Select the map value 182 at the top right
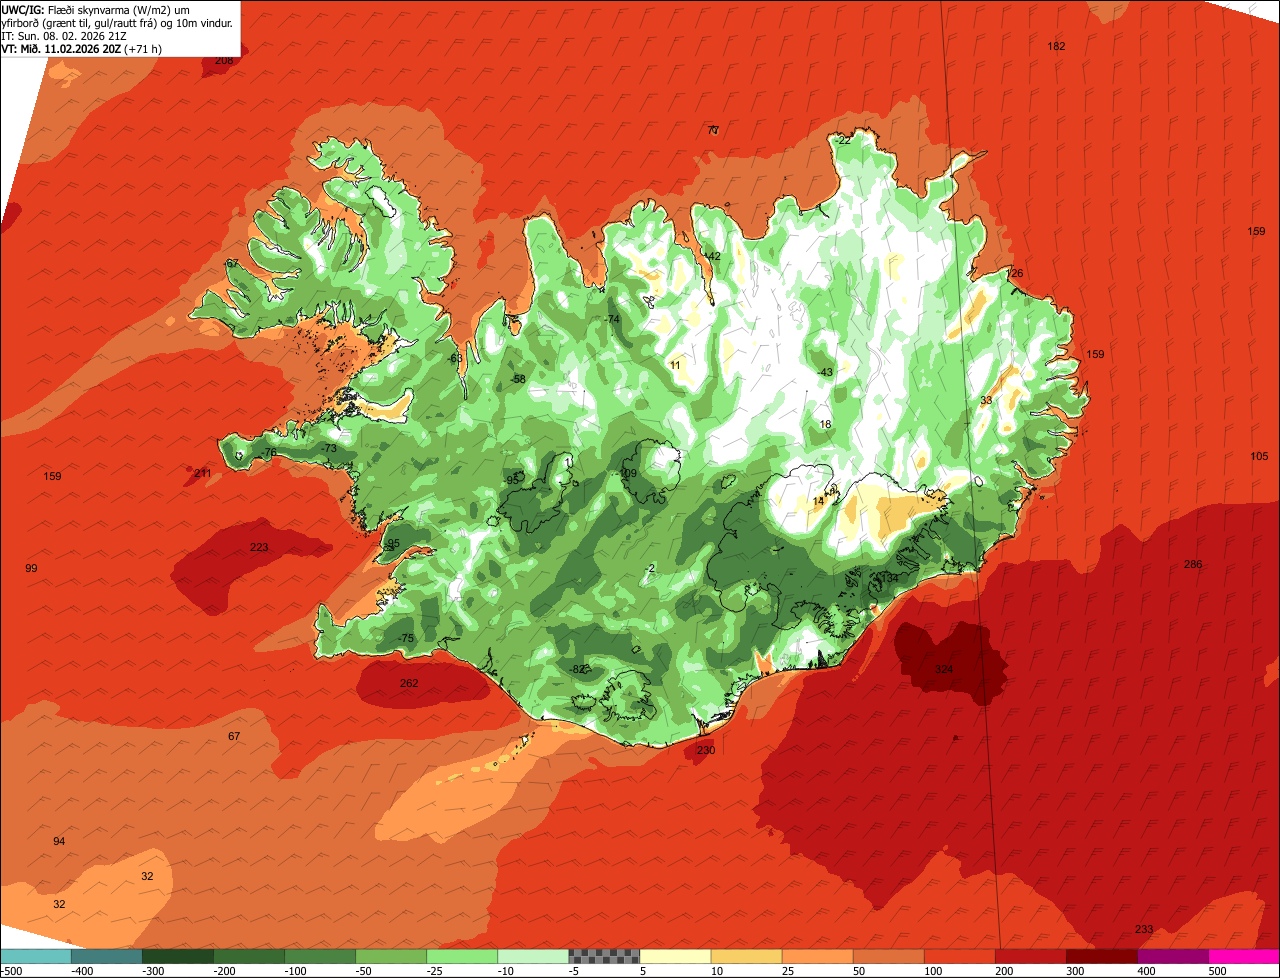The image size is (1280, 978). pyautogui.click(x=1056, y=47)
